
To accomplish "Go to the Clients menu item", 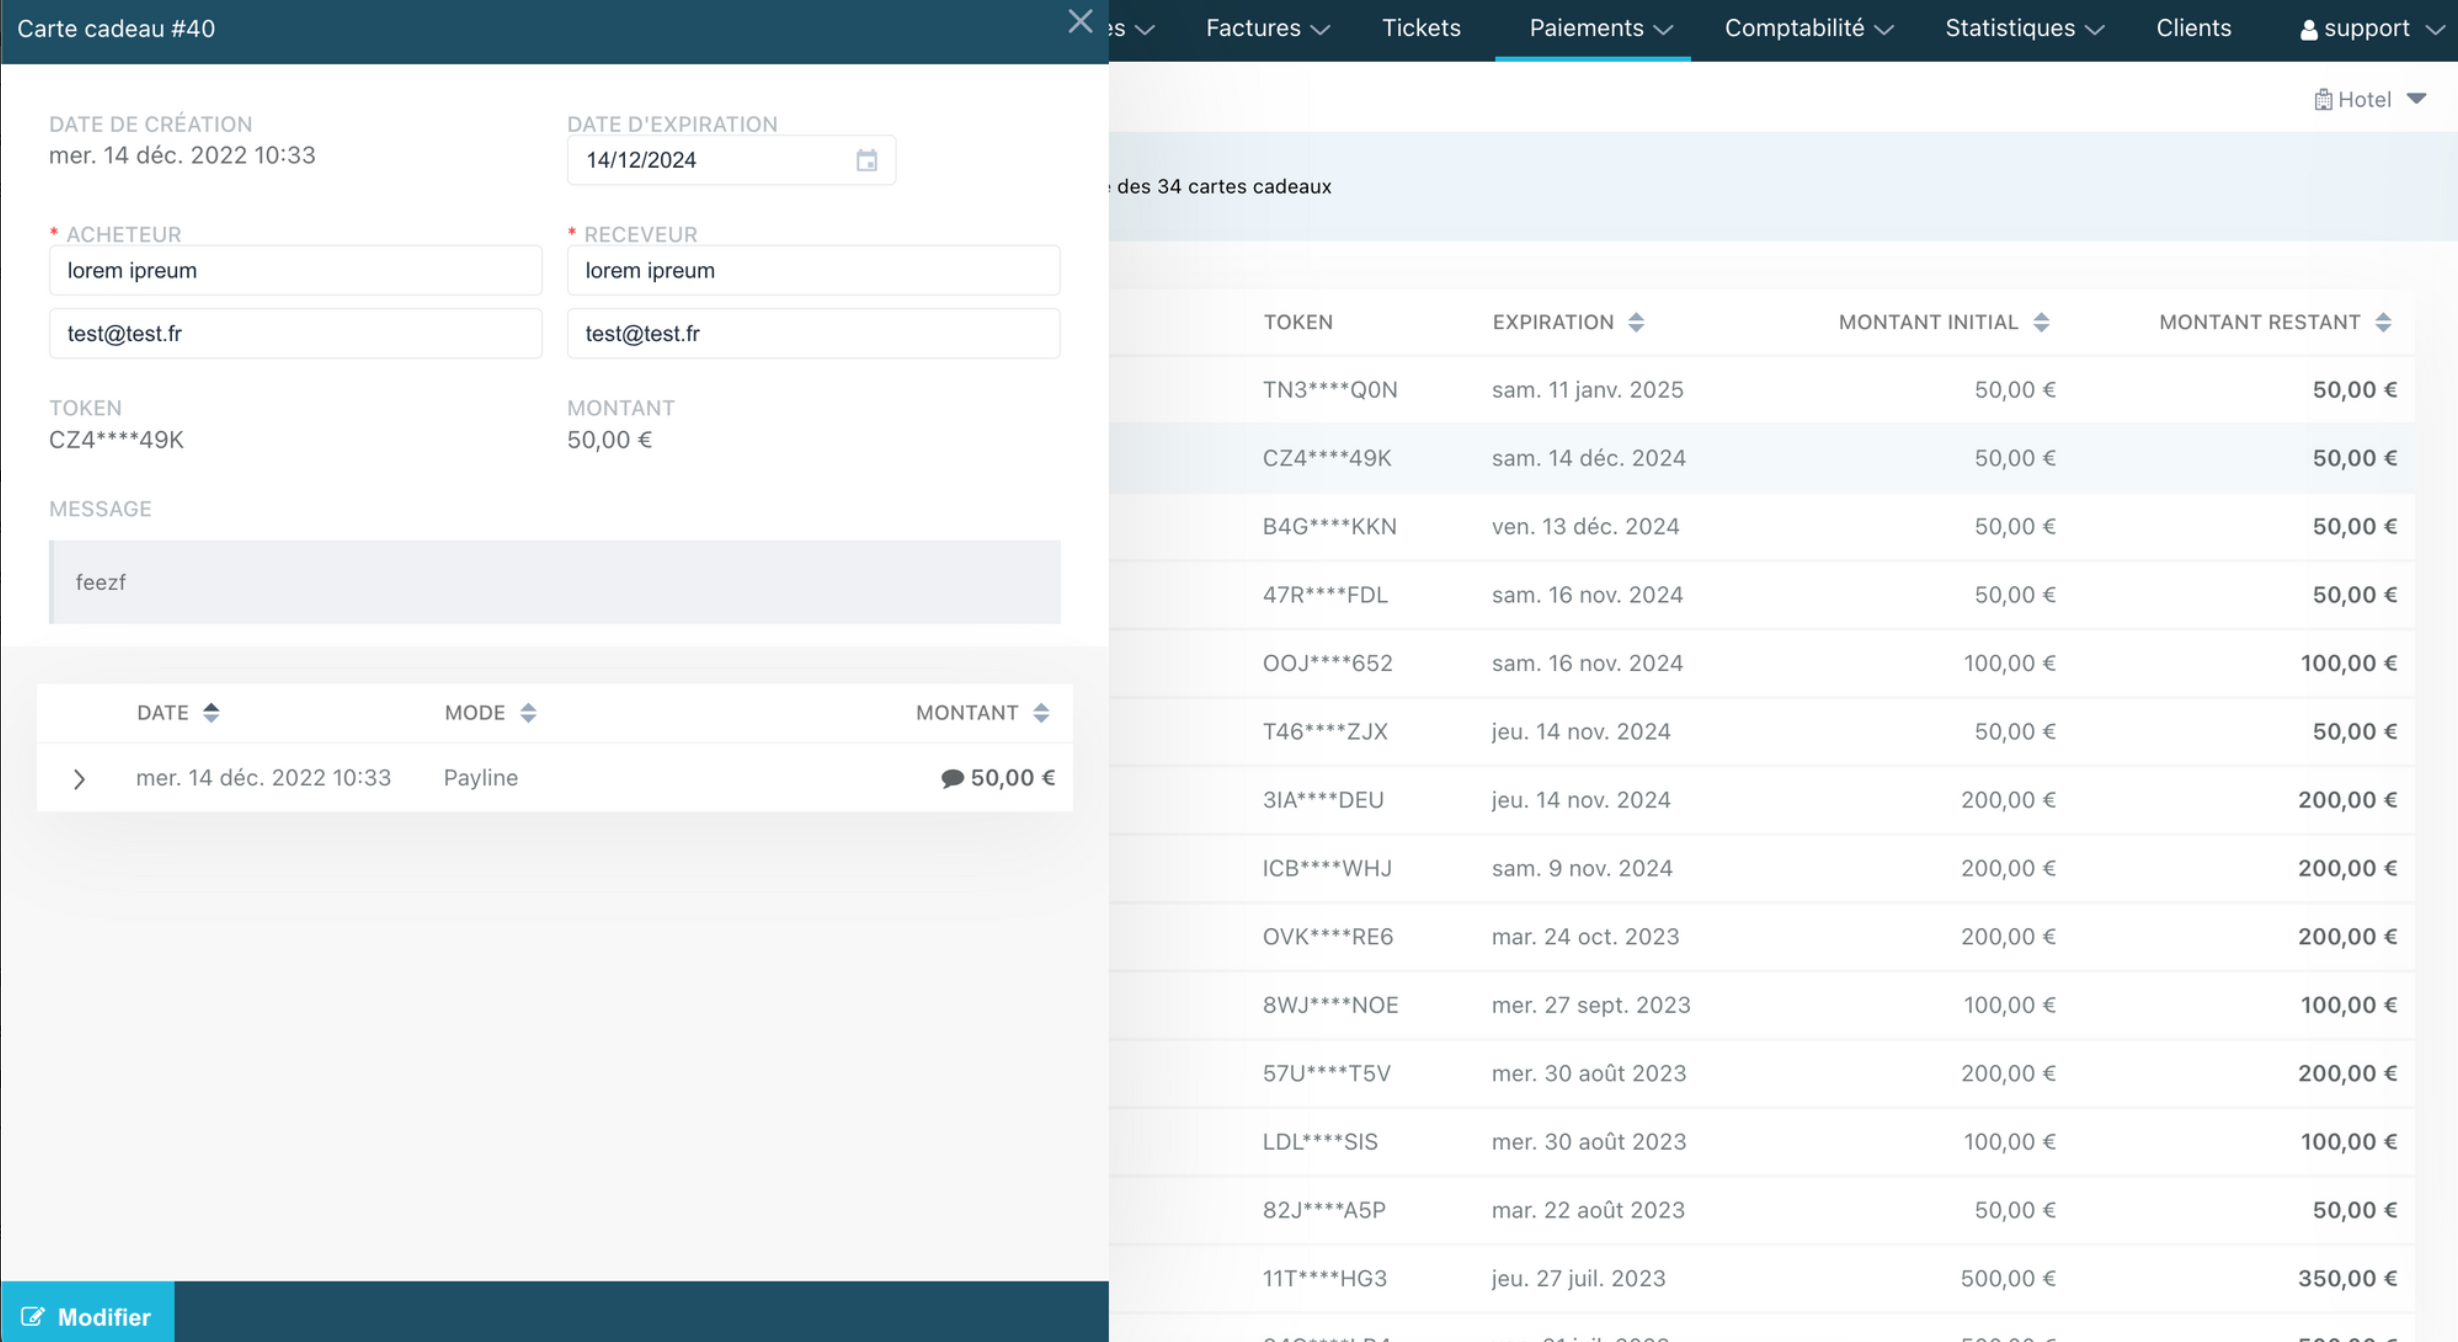I will [2193, 29].
